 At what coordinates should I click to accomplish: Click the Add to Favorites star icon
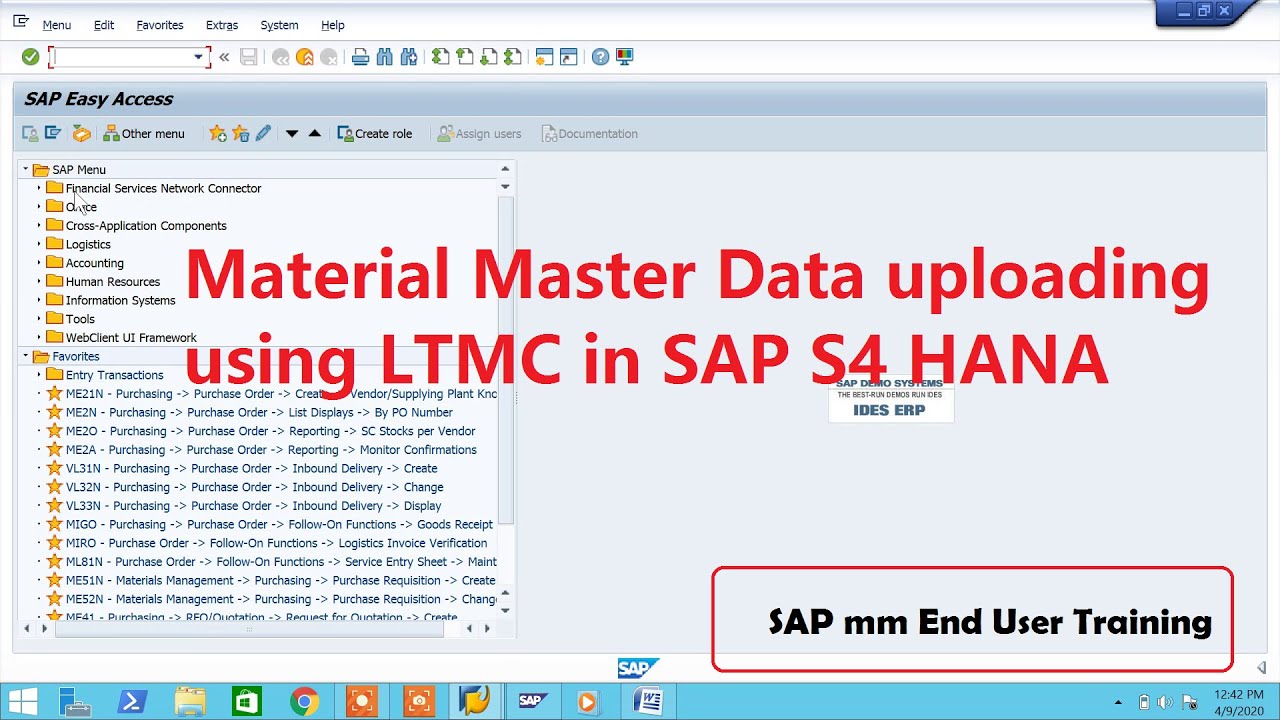tap(218, 133)
